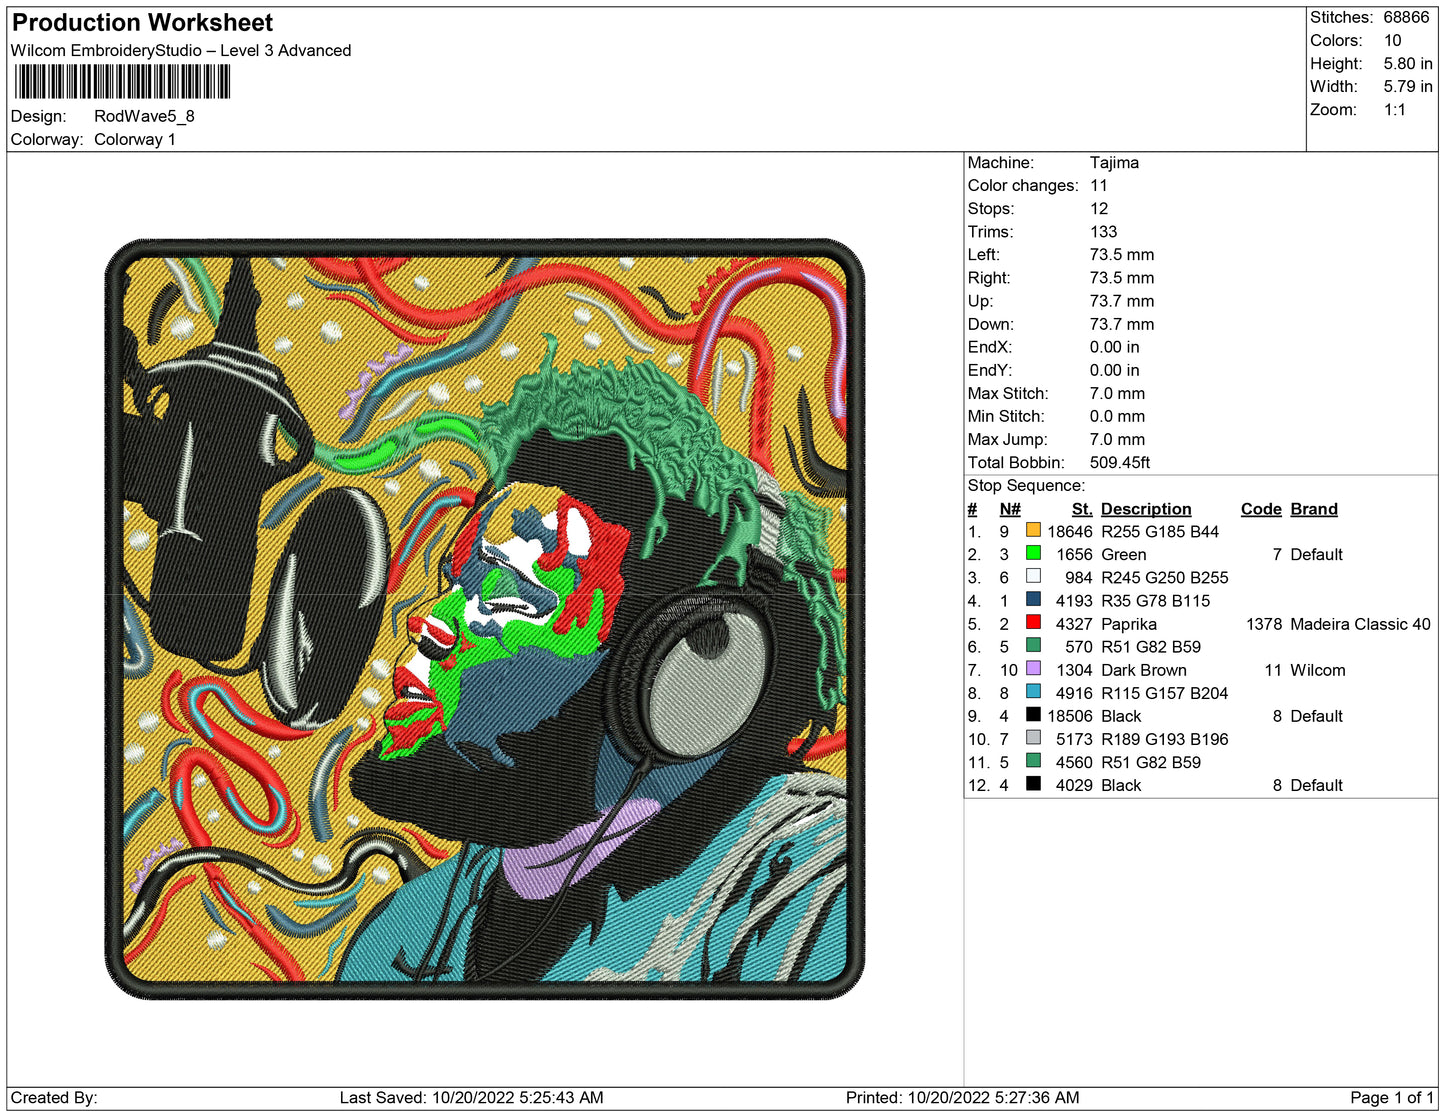
Task: Click "Wilcom EmbroideryStudio – Level 3 Advanced" text
Action: pyautogui.click(x=181, y=51)
